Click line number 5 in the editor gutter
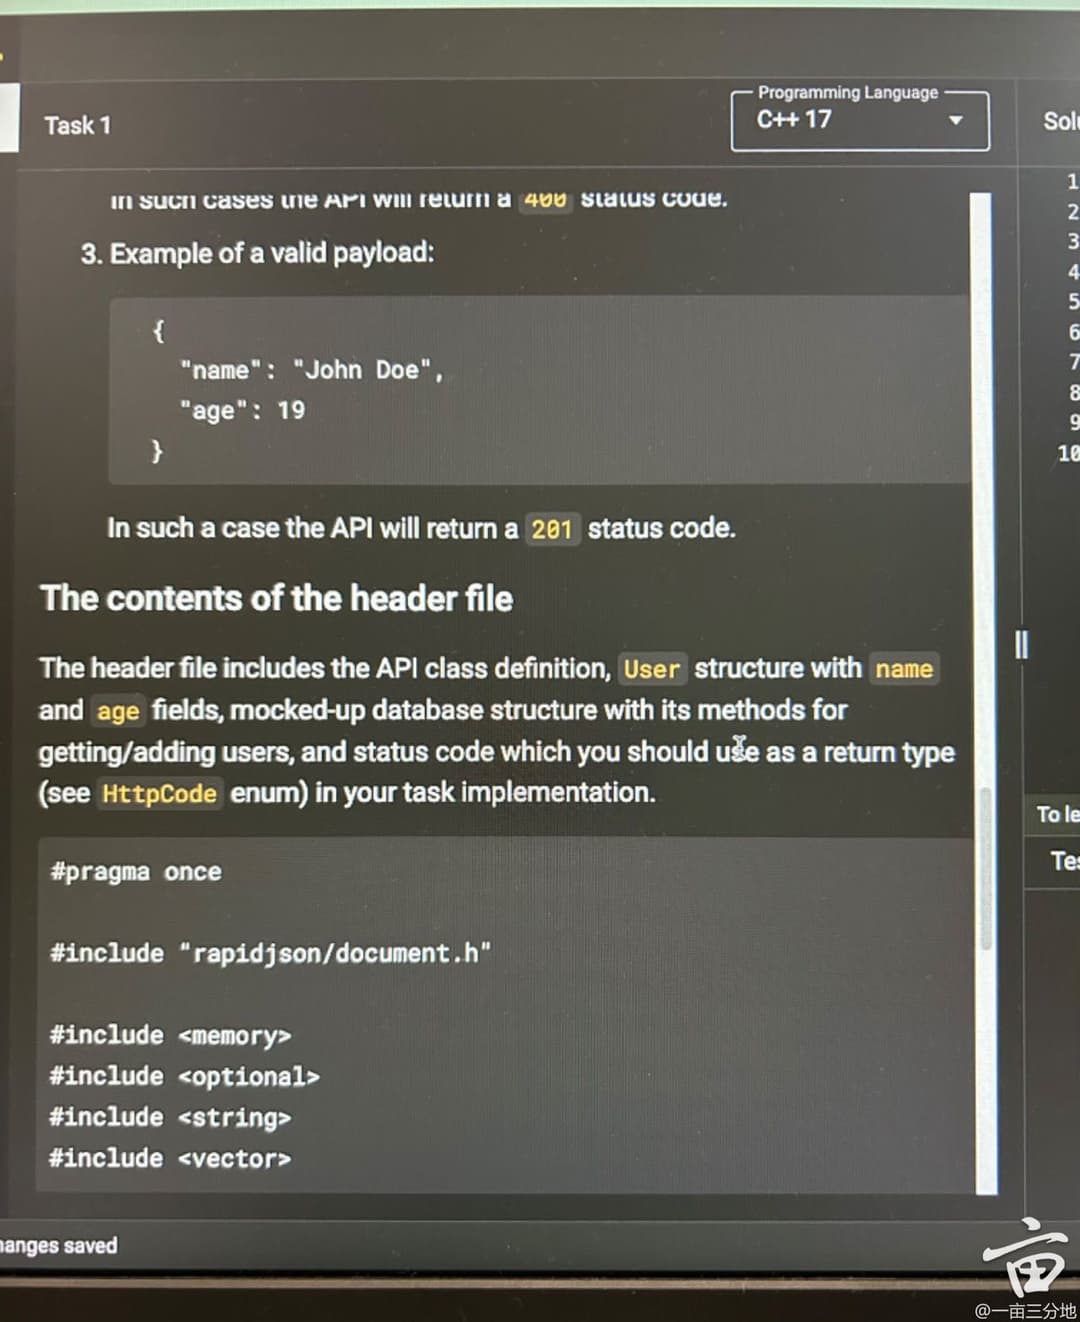1080x1322 pixels. (1072, 301)
